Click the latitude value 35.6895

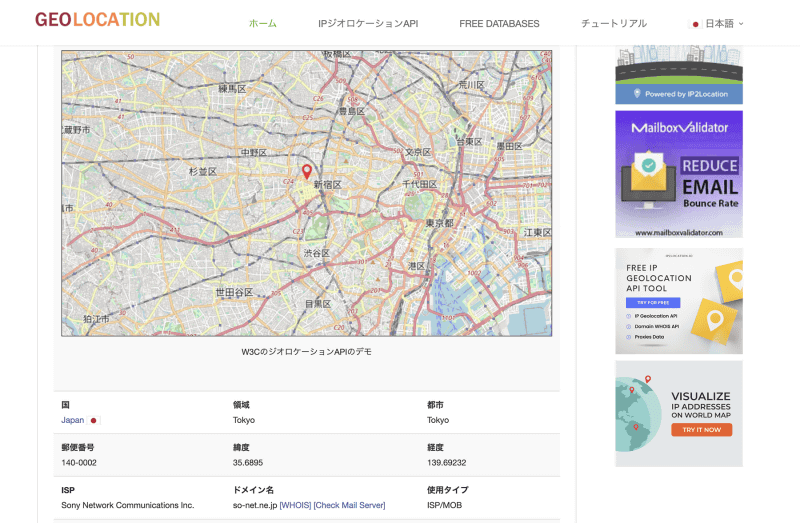coord(248,463)
